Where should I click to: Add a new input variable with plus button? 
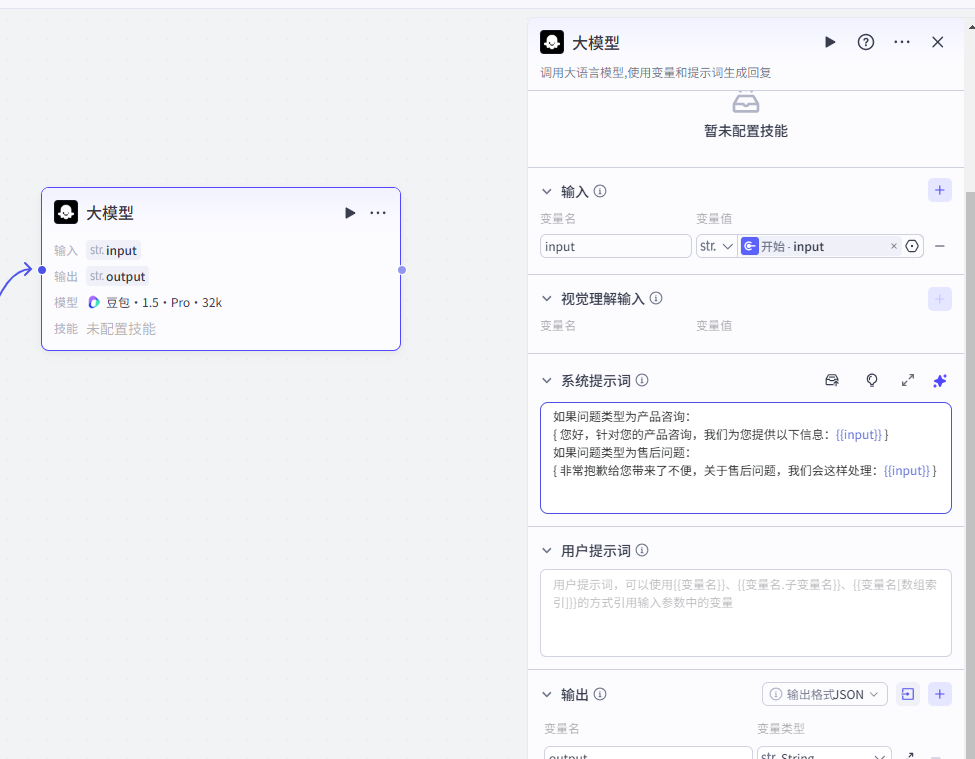pos(939,190)
